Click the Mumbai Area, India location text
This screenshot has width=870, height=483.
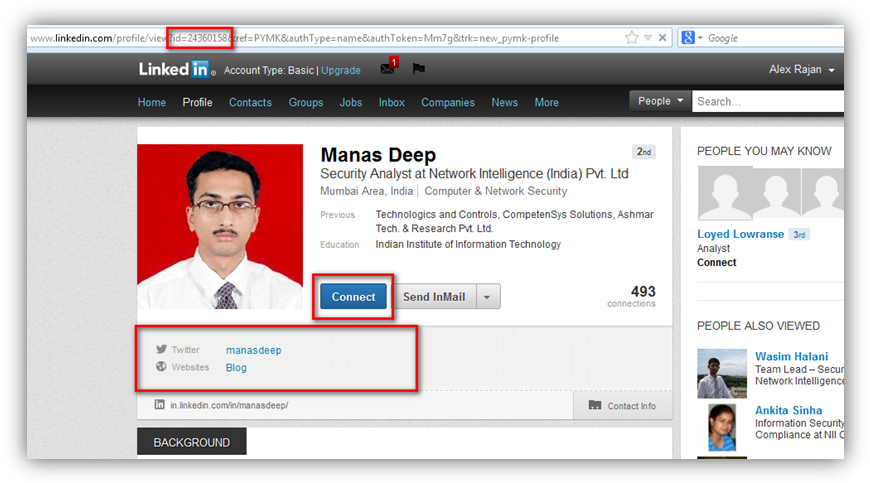[366, 191]
